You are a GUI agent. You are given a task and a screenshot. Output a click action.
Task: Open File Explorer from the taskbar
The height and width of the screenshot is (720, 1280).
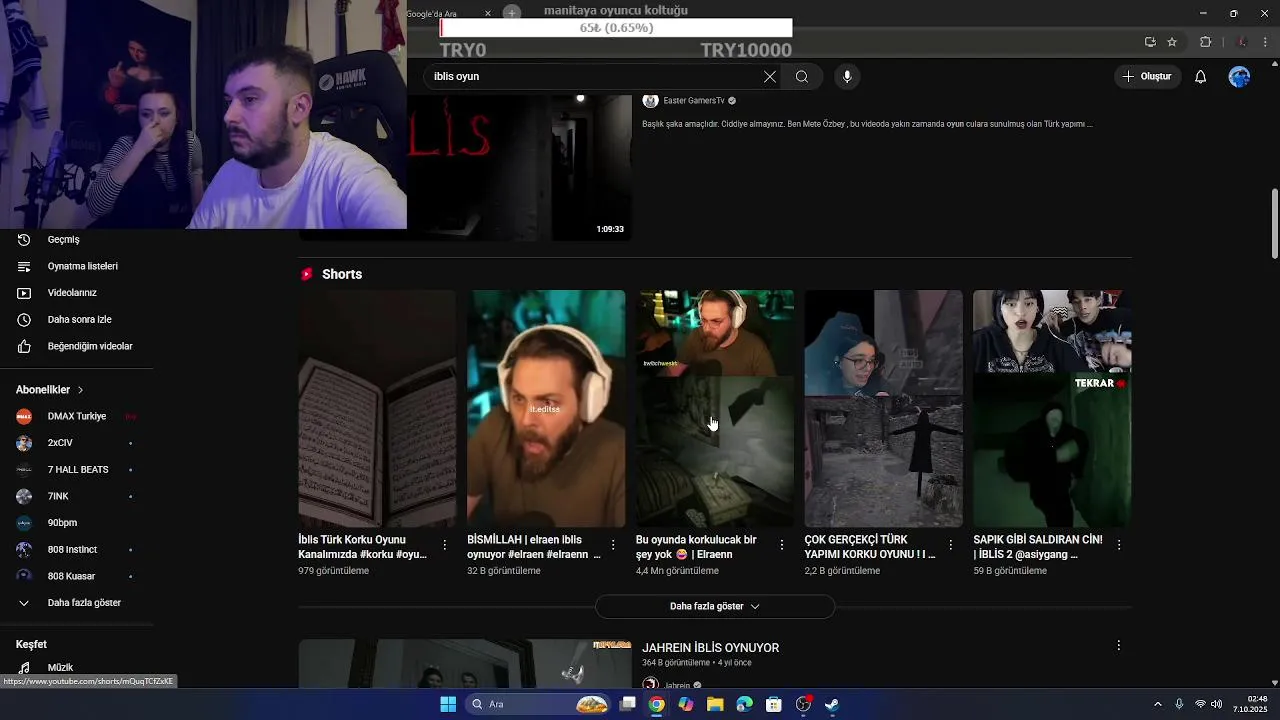pyautogui.click(x=715, y=704)
